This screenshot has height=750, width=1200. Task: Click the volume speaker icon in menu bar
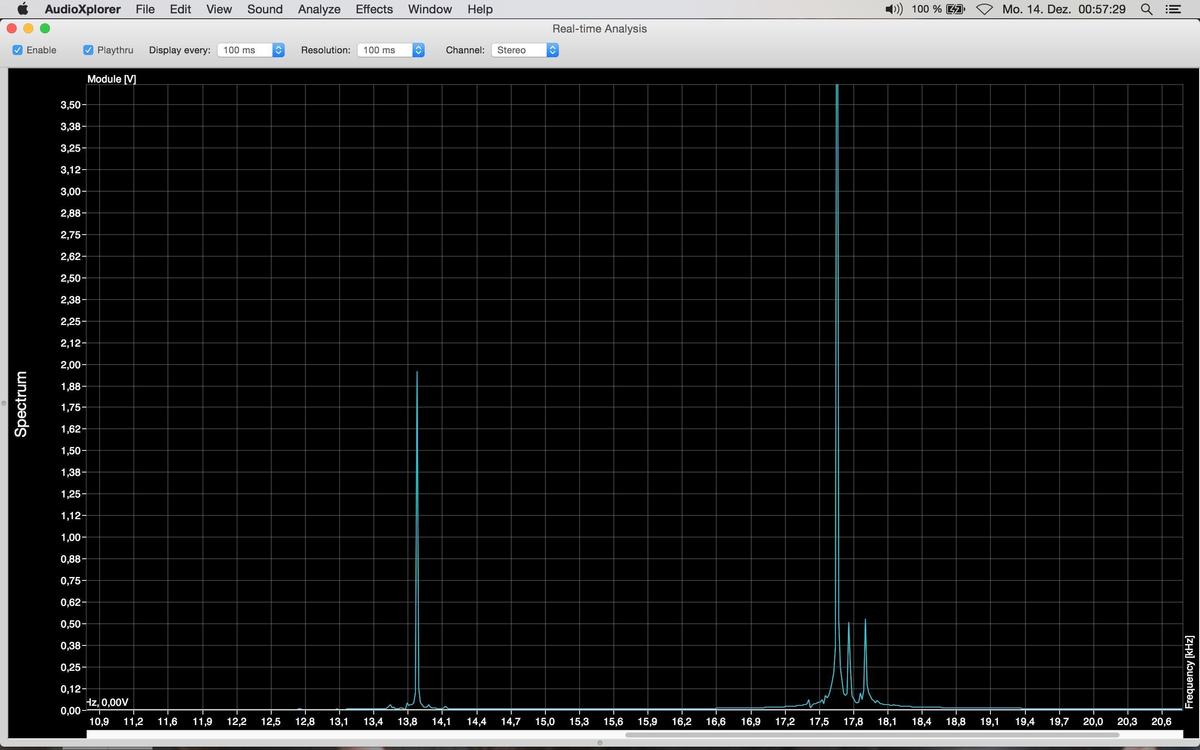(x=894, y=9)
